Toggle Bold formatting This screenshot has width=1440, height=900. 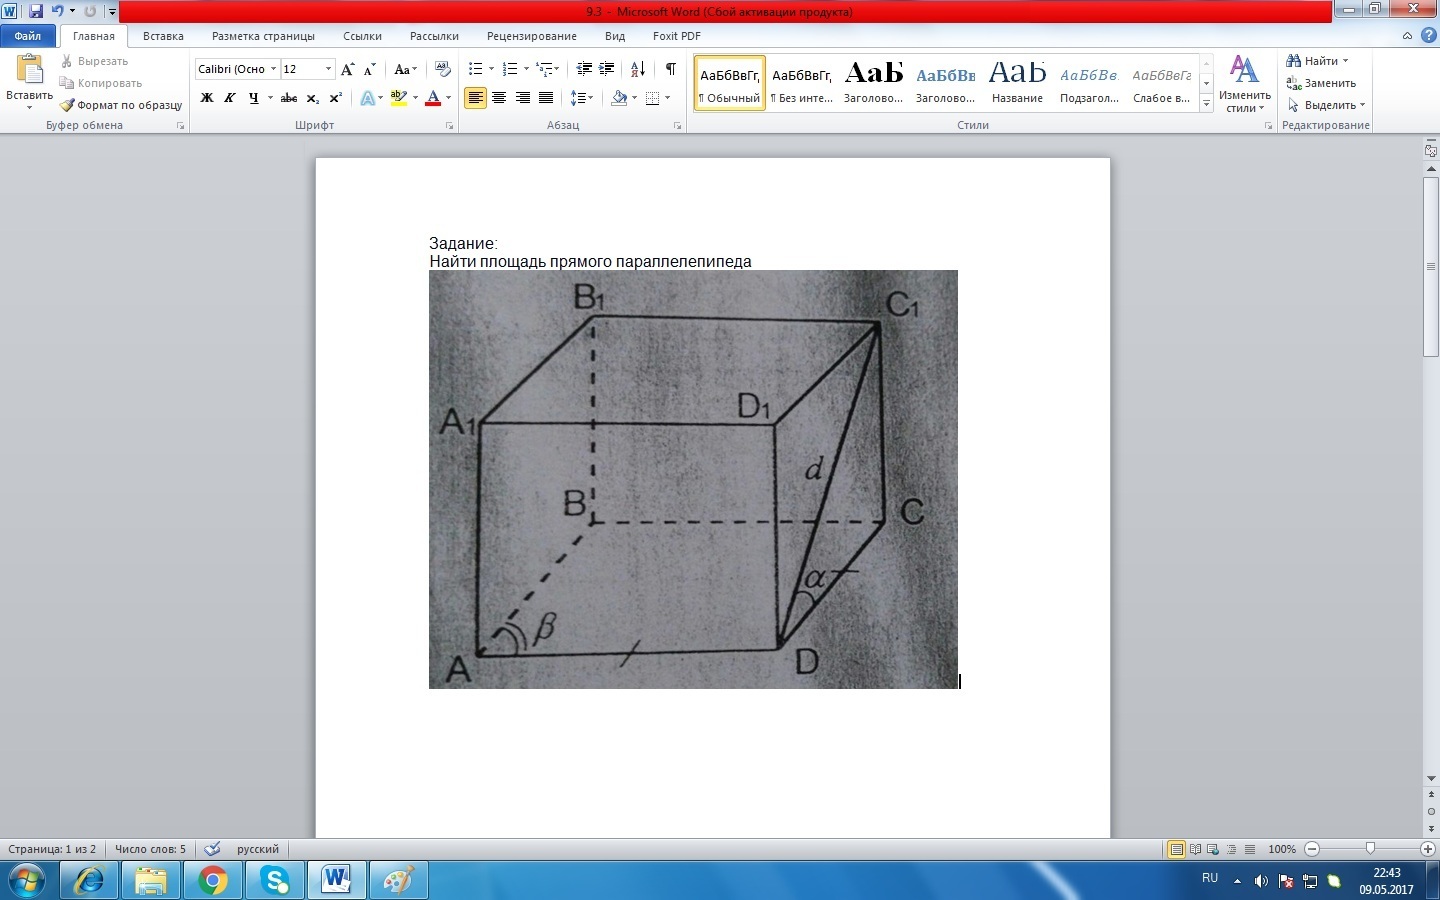207,98
